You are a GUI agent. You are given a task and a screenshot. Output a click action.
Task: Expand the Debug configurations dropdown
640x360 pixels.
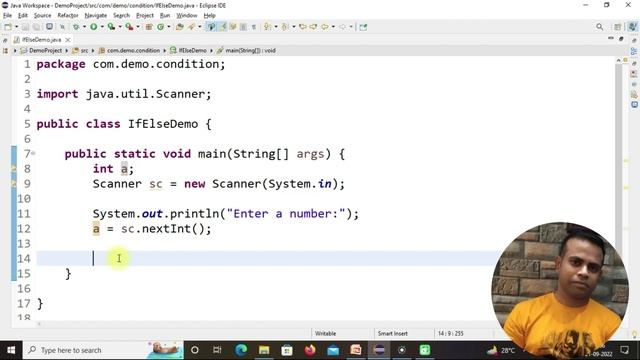click(84, 27)
